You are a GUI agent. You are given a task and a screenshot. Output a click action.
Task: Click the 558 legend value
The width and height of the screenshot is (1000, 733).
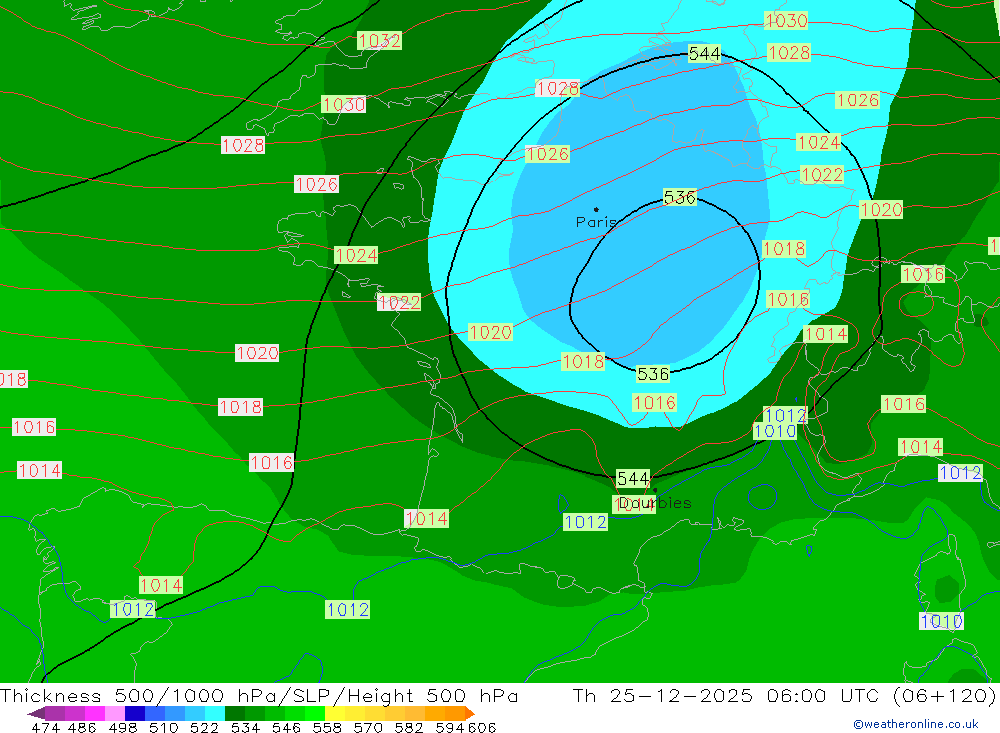327,727
